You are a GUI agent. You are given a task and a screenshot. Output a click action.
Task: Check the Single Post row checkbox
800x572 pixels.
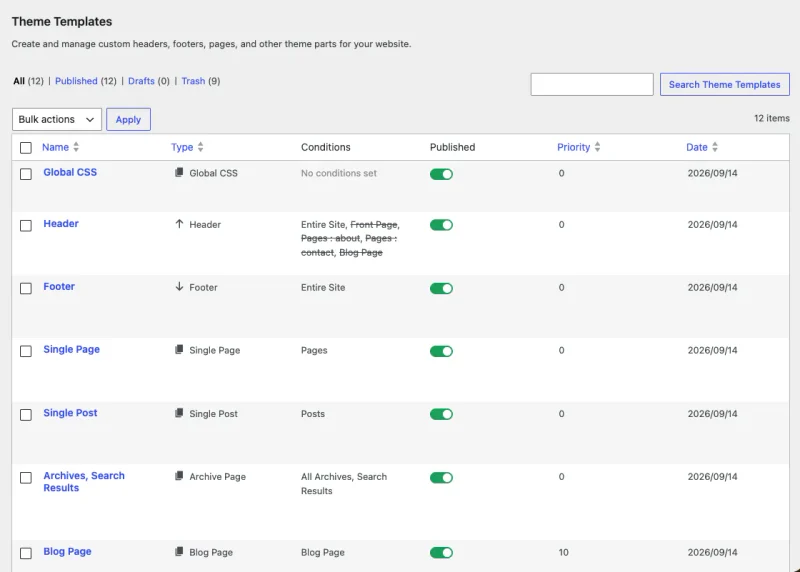pos(26,414)
